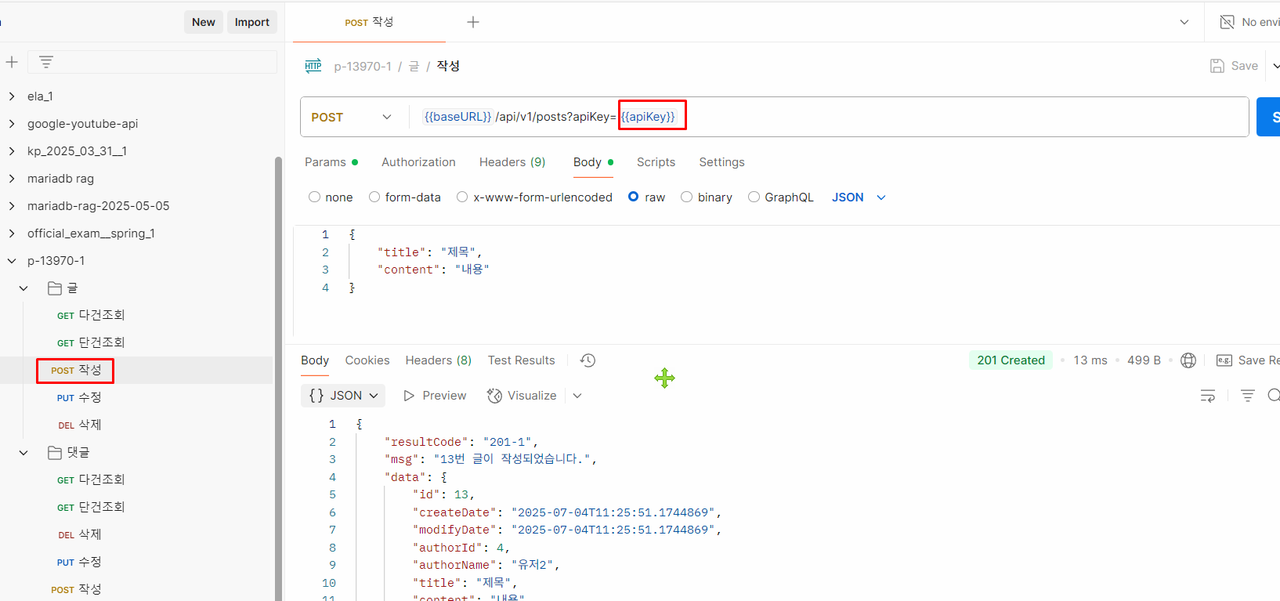Open GET 단건조회 under 글 folder

pos(90,342)
